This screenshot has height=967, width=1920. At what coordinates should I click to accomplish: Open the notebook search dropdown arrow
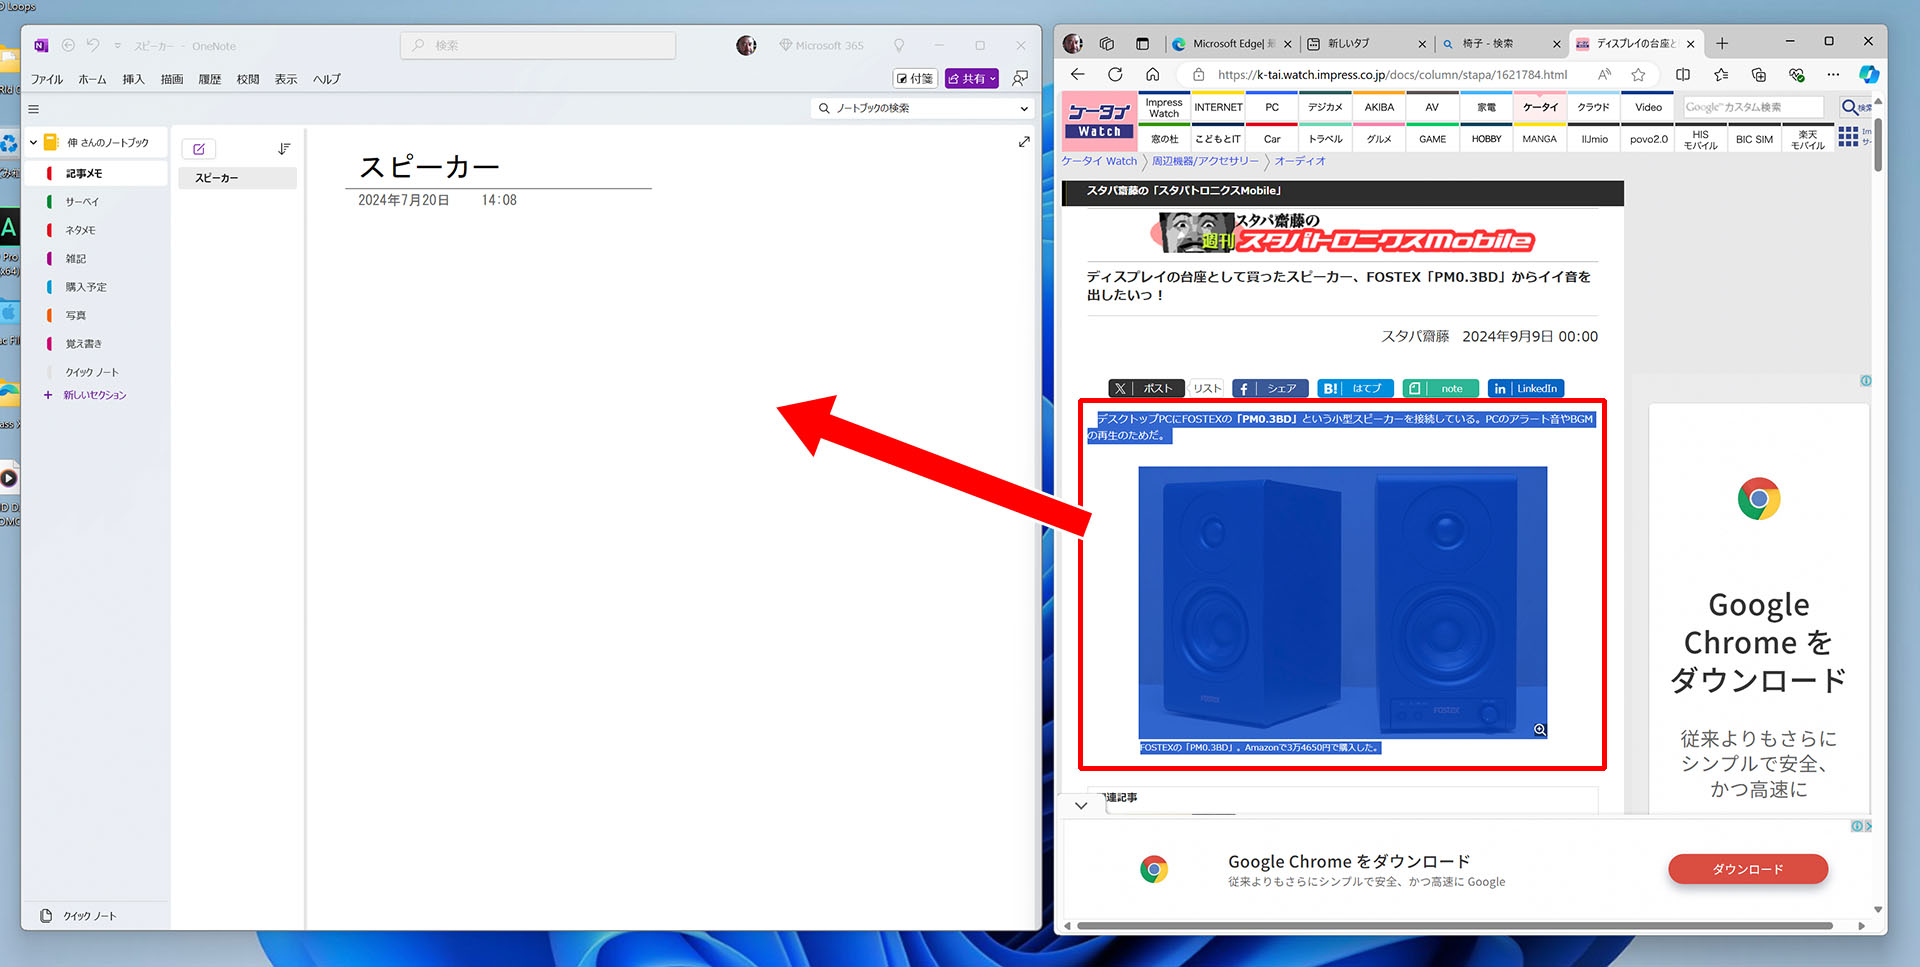point(1023,108)
